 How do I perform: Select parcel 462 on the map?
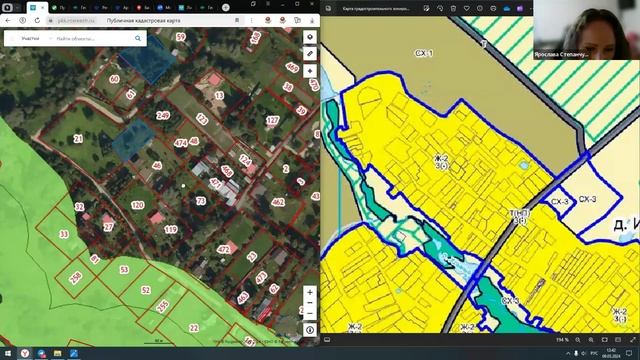point(278,202)
